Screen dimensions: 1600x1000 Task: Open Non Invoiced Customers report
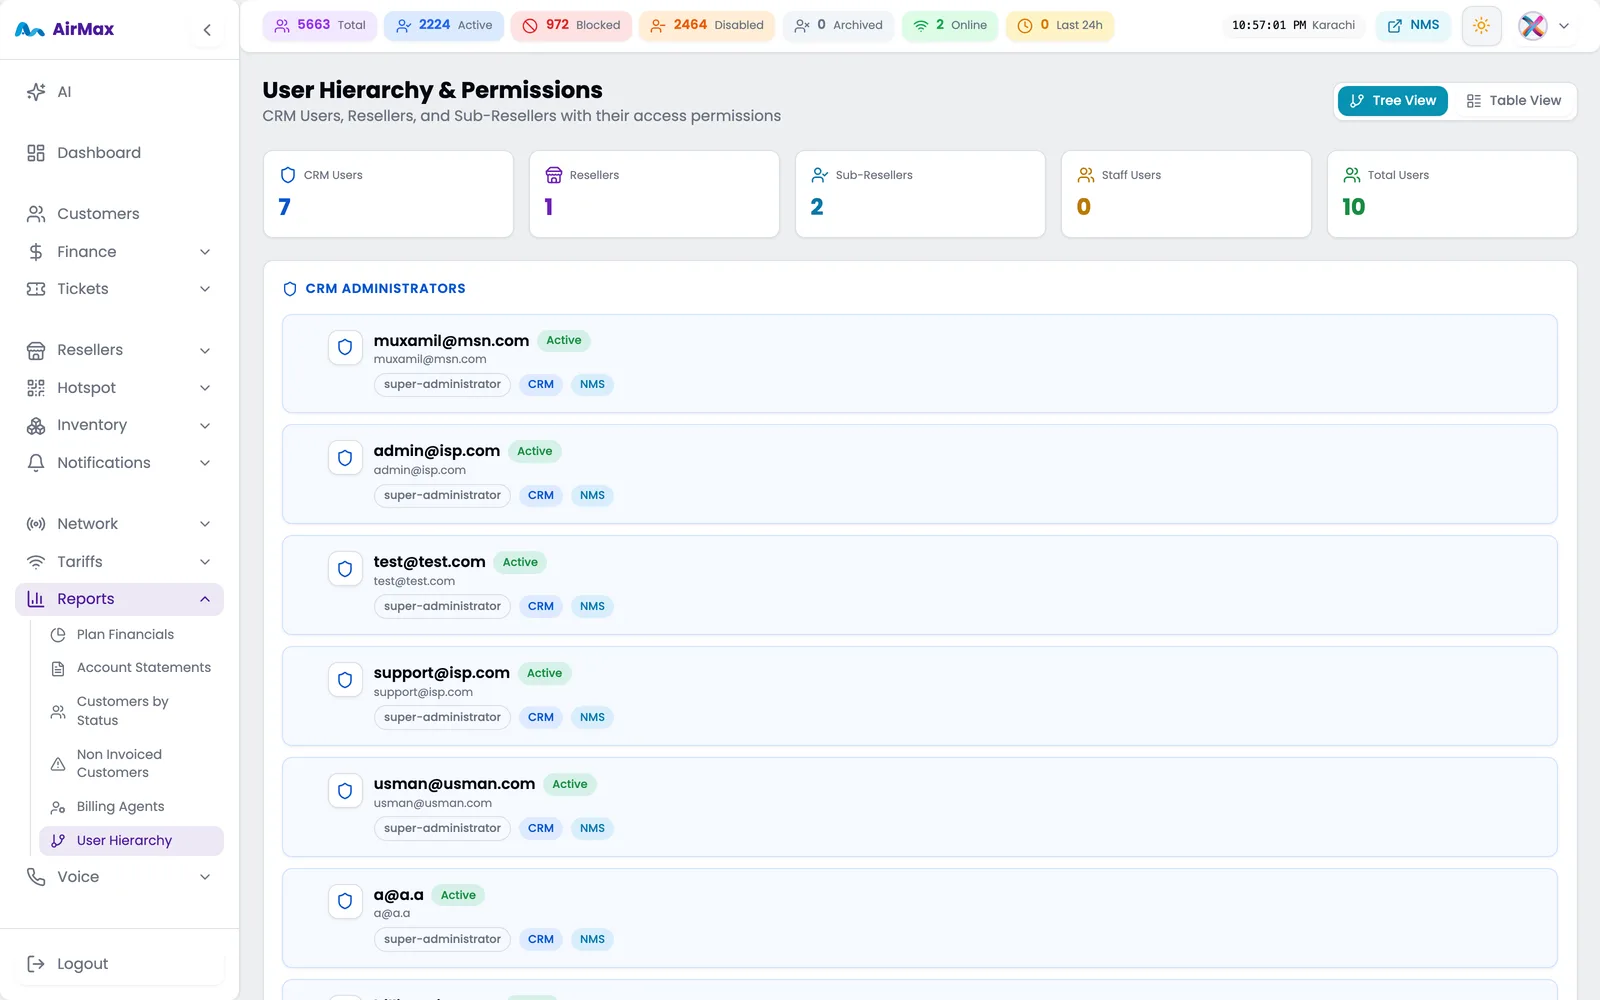tap(131, 764)
